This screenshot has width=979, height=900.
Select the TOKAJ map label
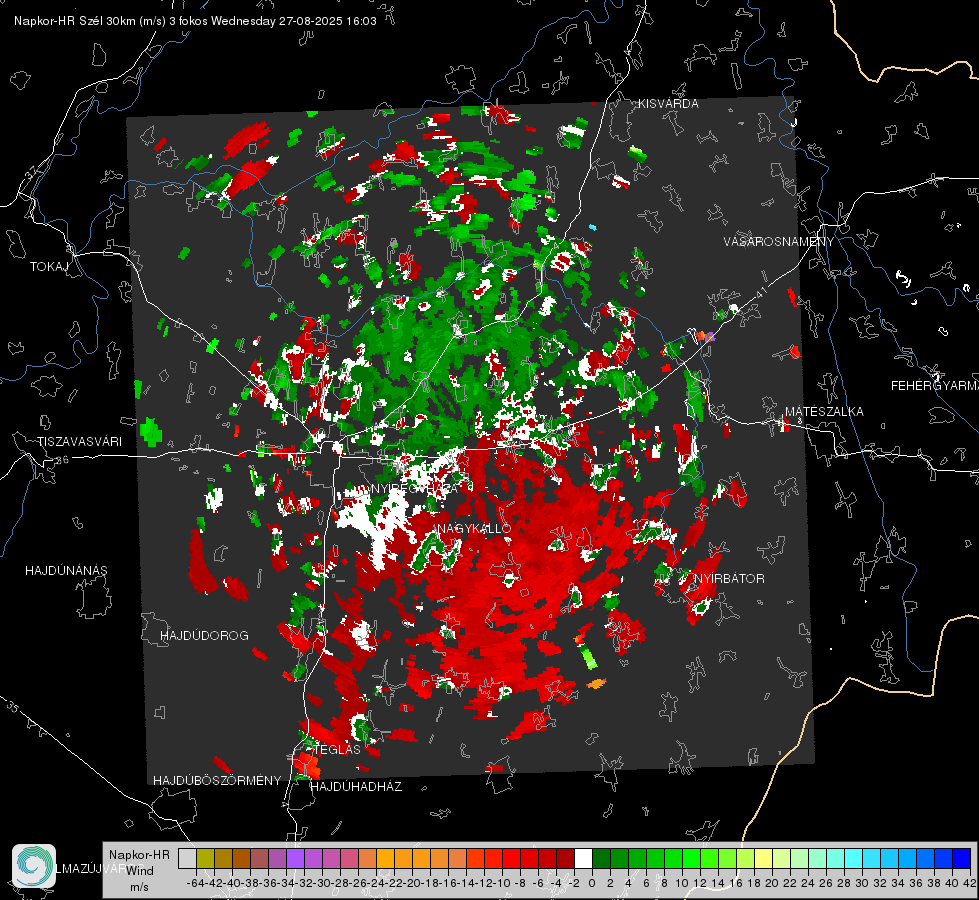(49, 267)
